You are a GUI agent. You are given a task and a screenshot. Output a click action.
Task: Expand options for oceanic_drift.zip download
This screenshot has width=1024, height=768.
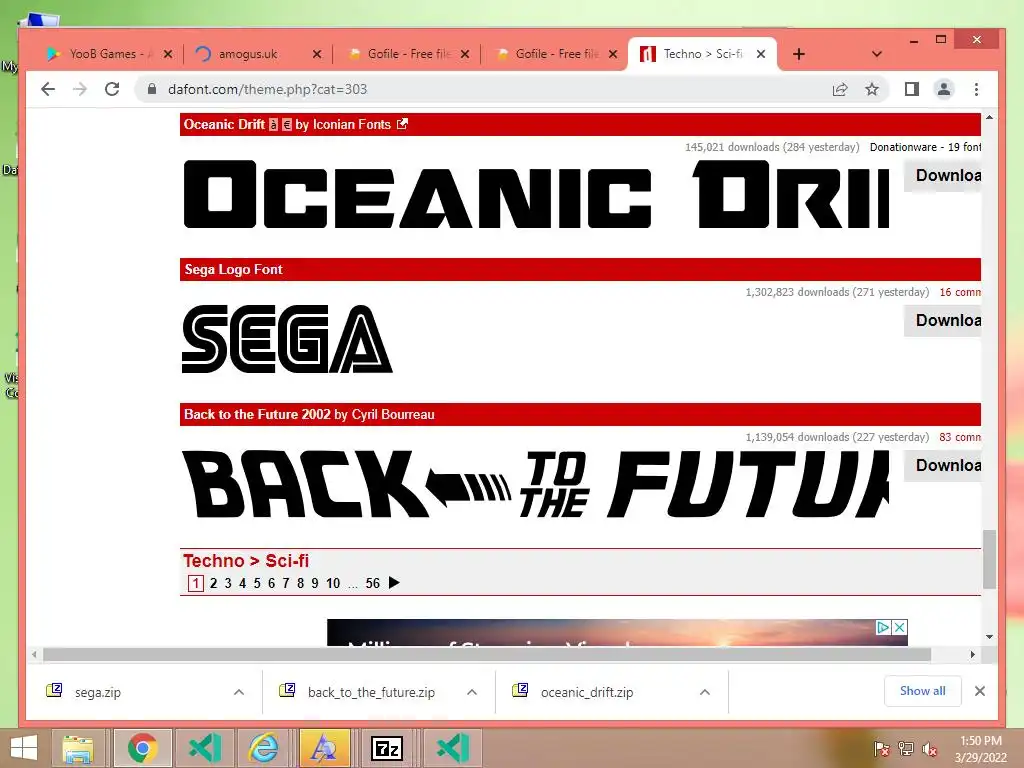point(705,692)
